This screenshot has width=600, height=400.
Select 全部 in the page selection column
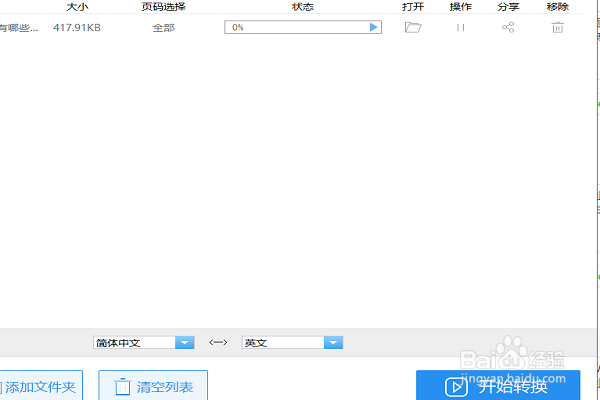[164, 28]
